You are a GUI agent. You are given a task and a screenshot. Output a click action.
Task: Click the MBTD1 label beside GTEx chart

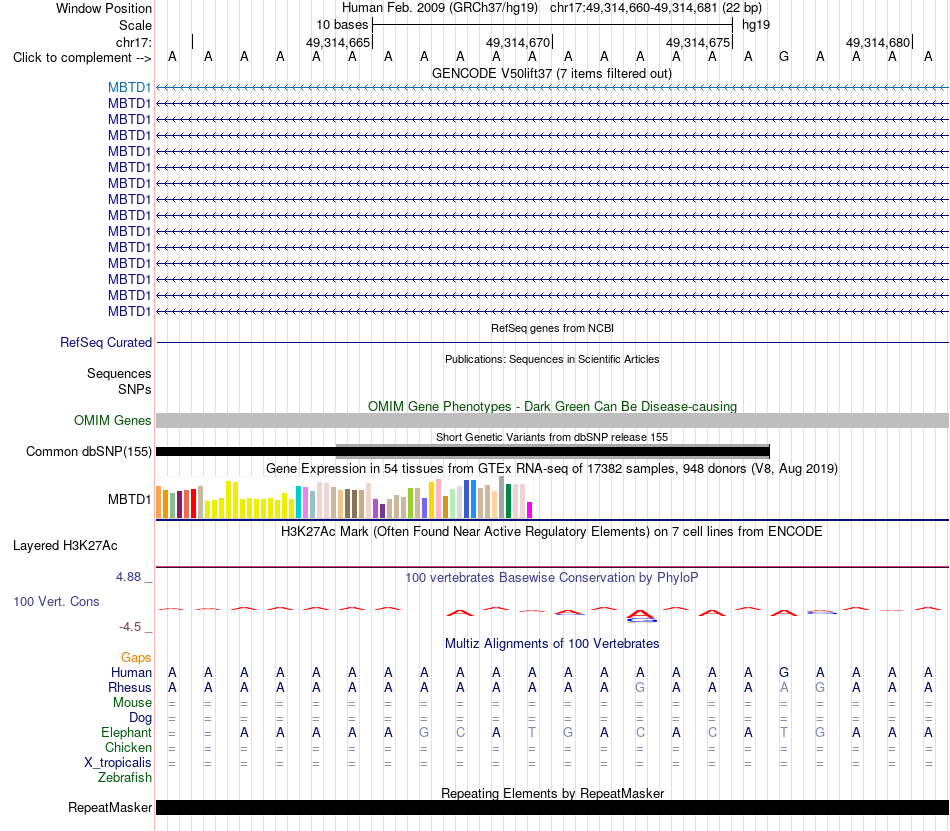[129, 499]
